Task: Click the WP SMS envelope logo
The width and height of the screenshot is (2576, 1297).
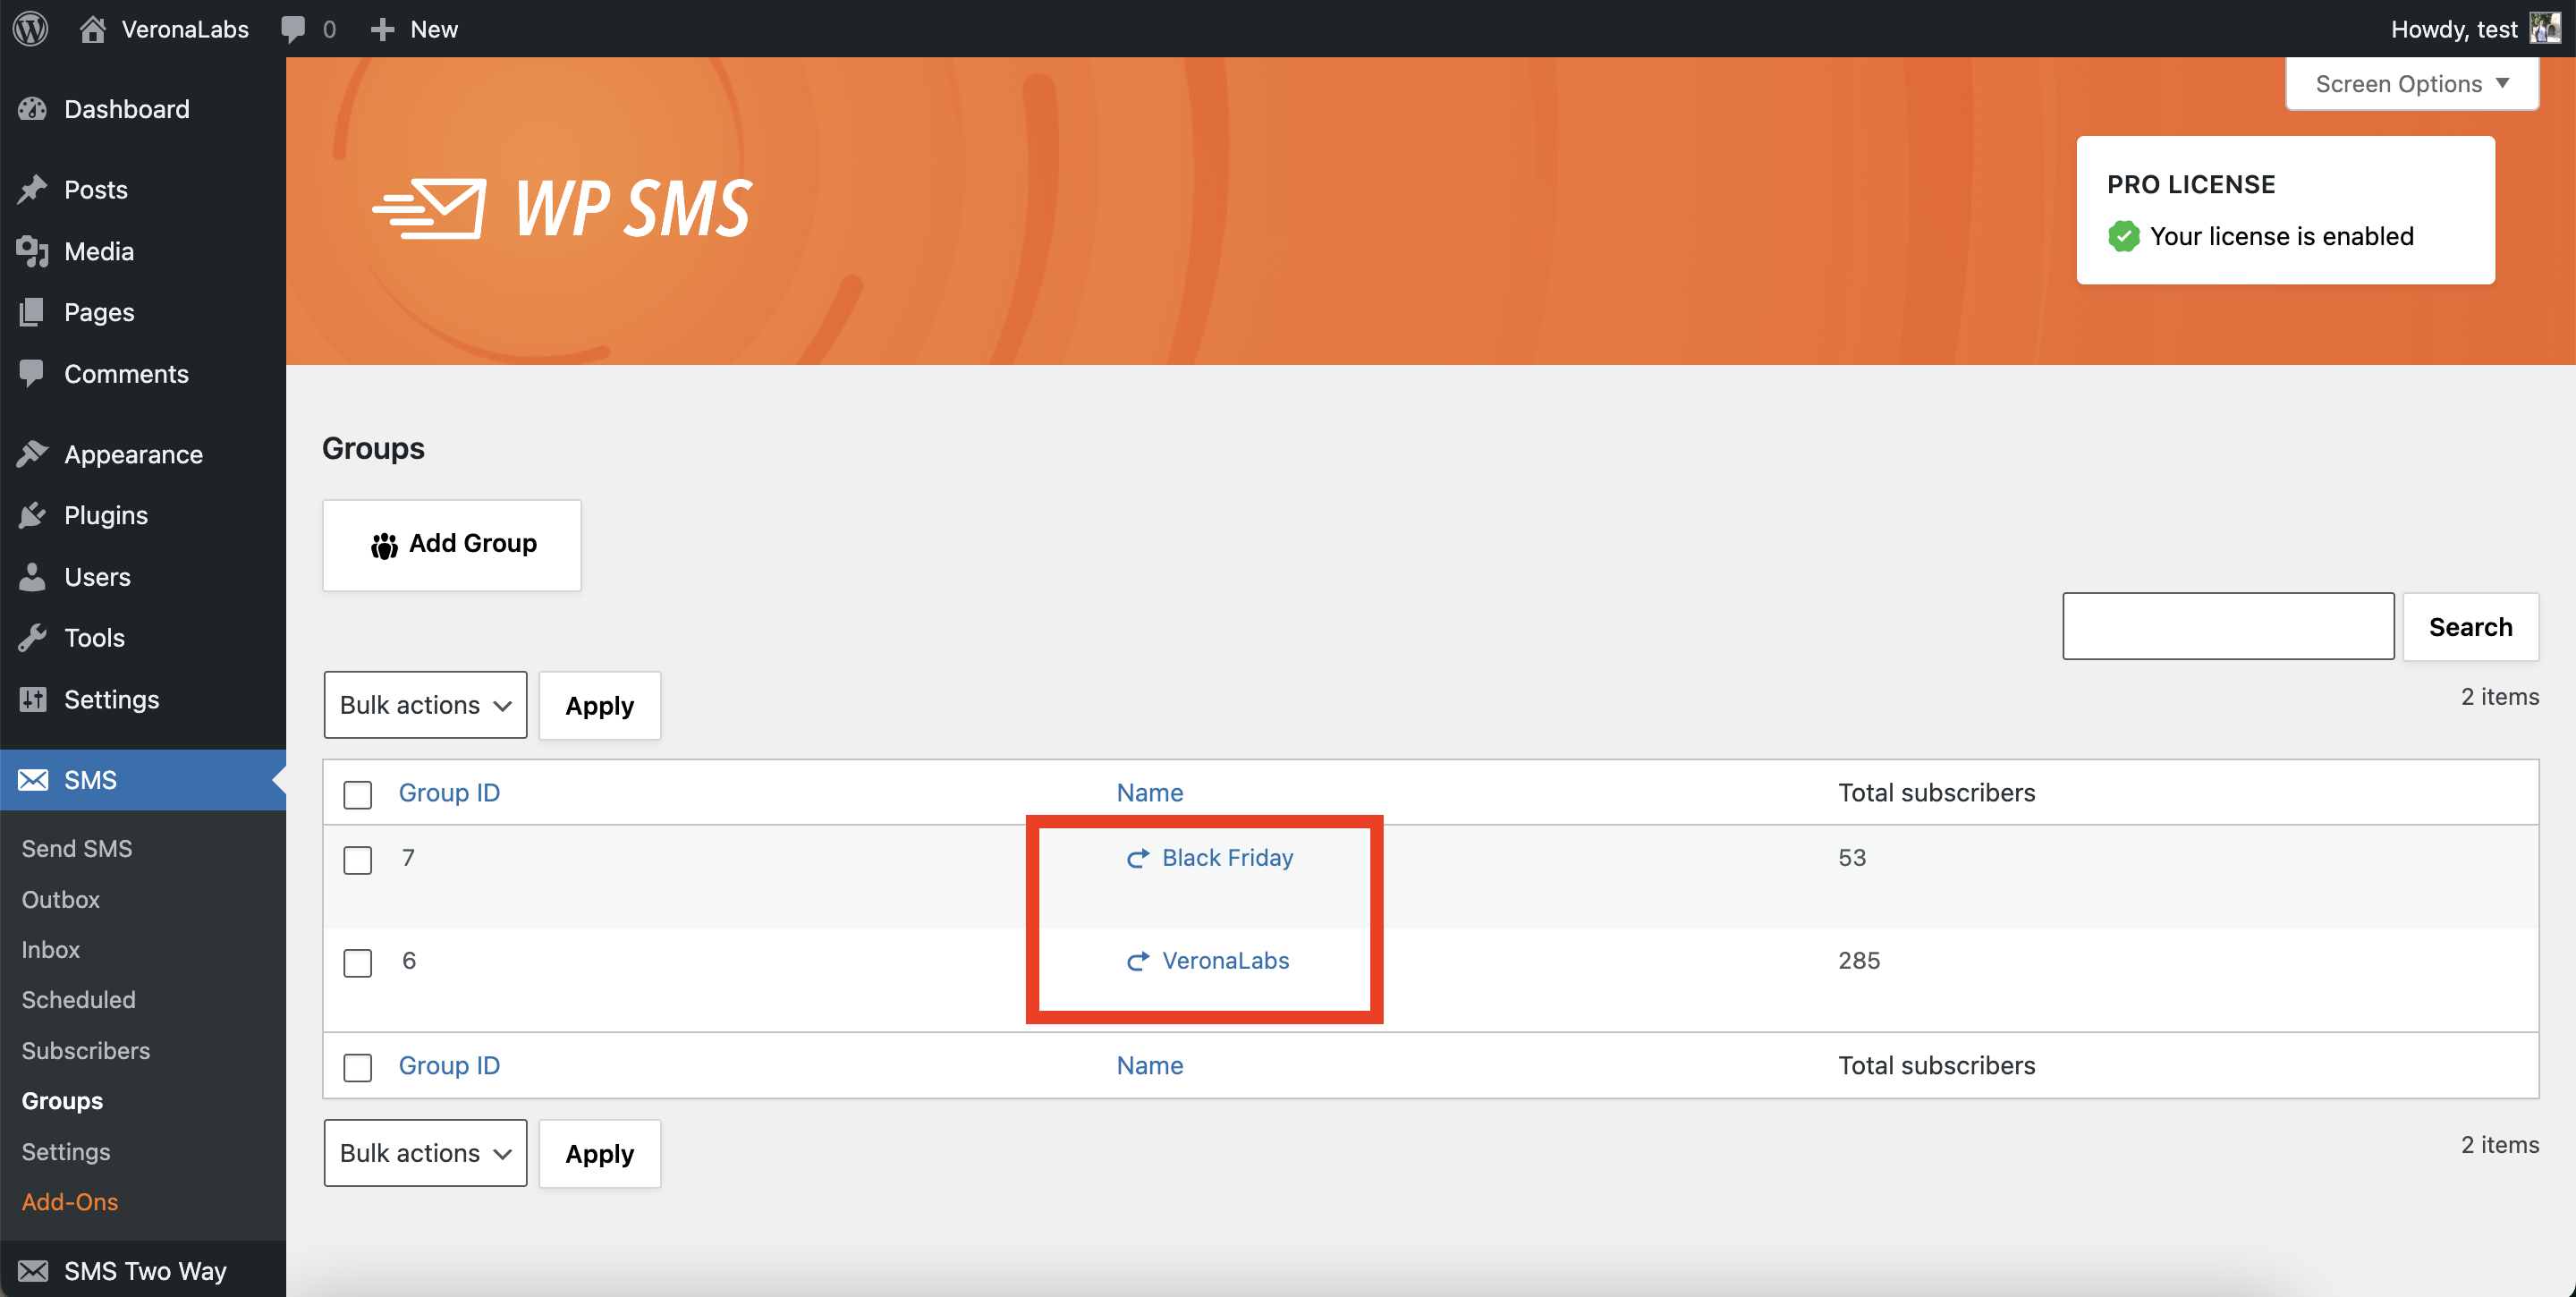Action: (430, 208)
